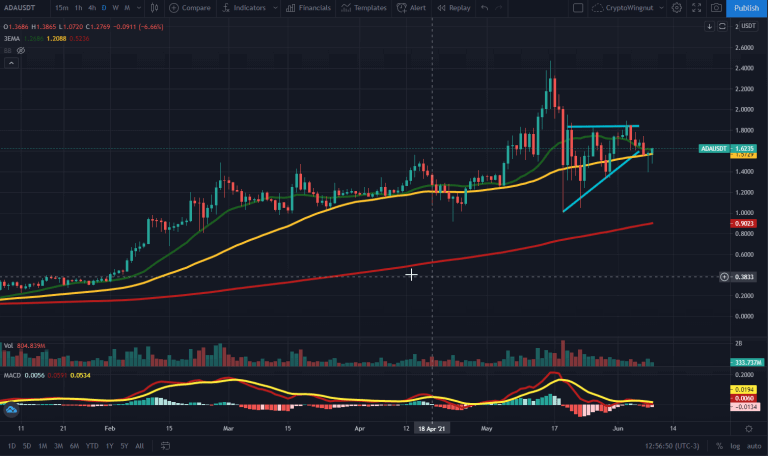Select the MACD indicator legend
The image size is (768, 456).
(12, 375)
